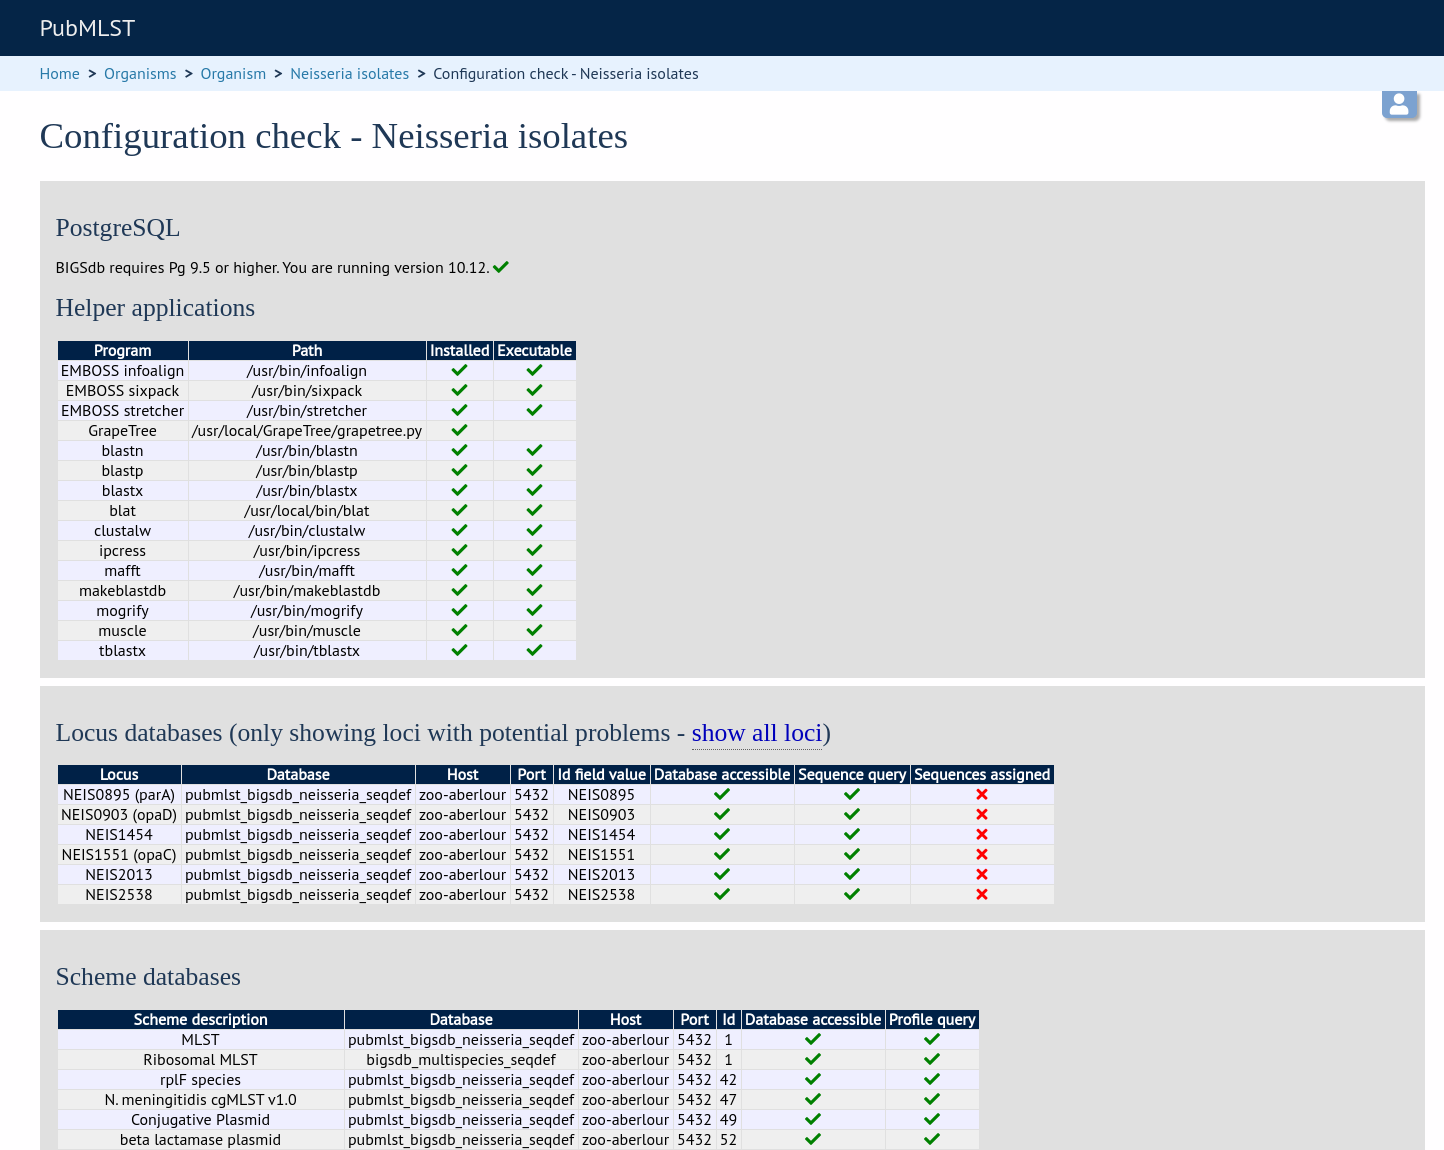1444x1150 pixels.
Task: Click the Scheme description column header
Action: click(201, 1019)
